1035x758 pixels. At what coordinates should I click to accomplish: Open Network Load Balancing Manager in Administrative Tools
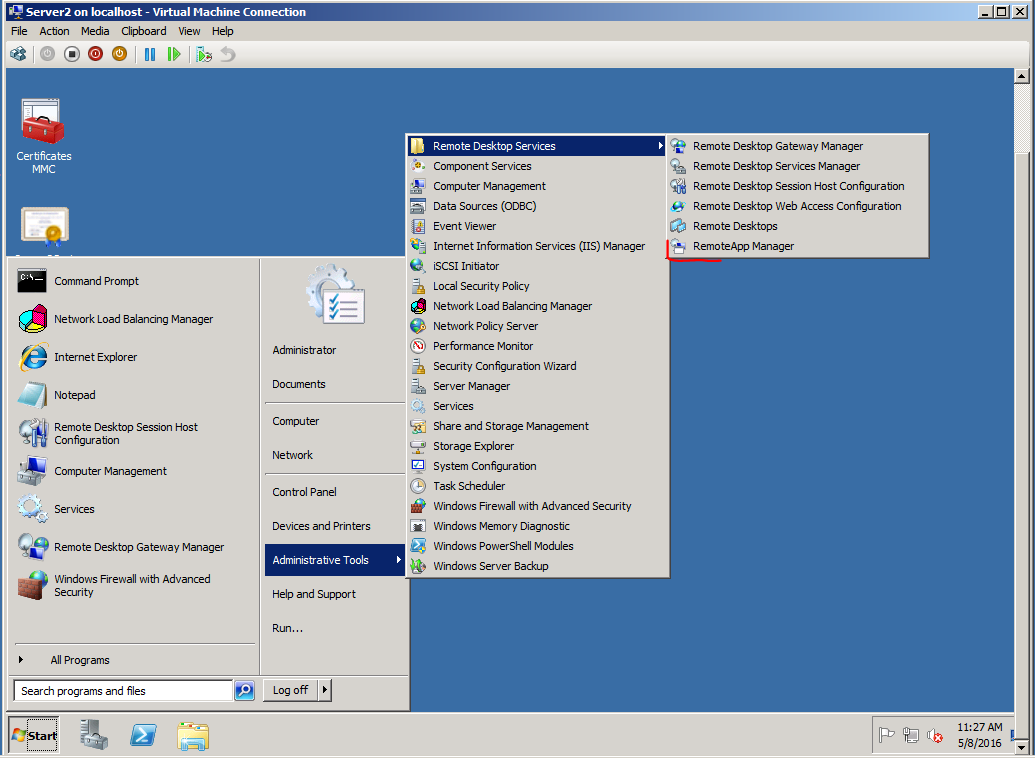[x=537, y=306]
